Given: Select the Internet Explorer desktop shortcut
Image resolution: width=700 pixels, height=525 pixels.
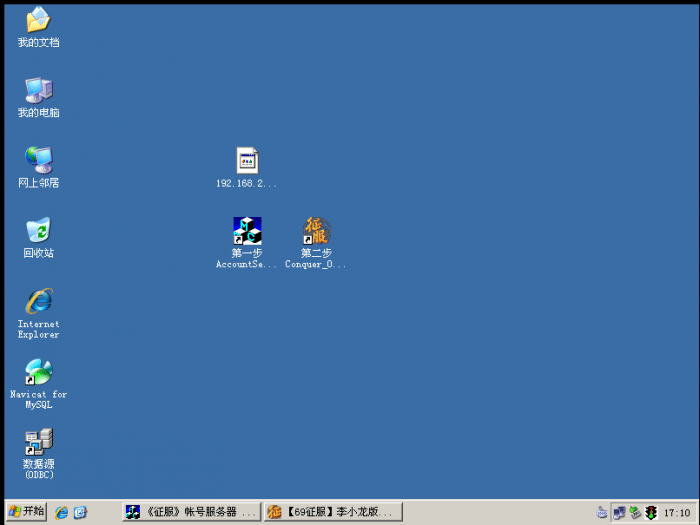Looking at the screenshot, I should coord(38,301).
